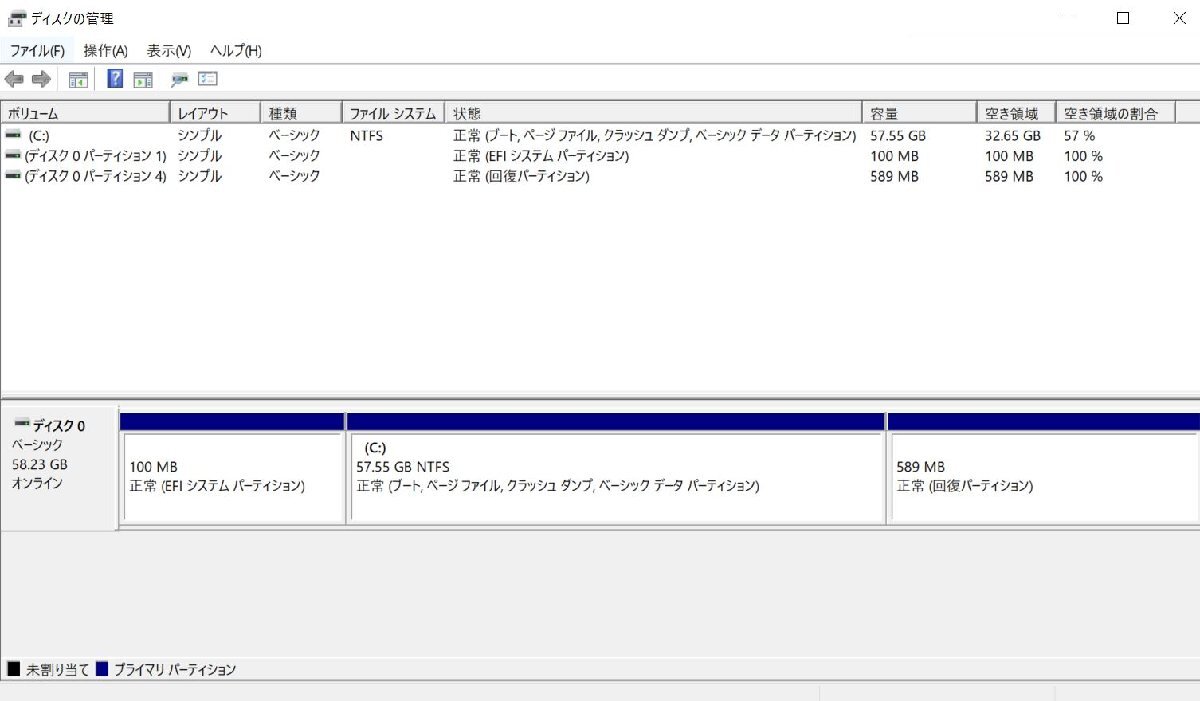Click the NTFS file system cell
The height and width of the screenshot is (701, 1200).
[366, 134]
